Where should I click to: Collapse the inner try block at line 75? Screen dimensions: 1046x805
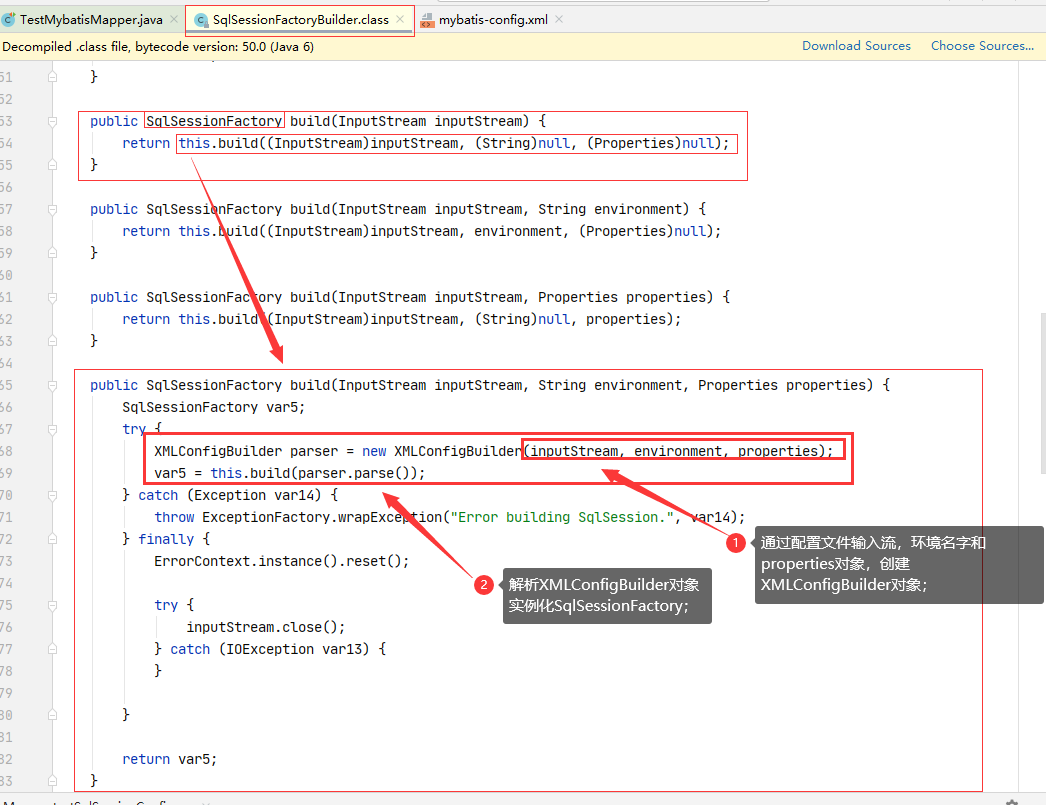(x=54, y=605)
